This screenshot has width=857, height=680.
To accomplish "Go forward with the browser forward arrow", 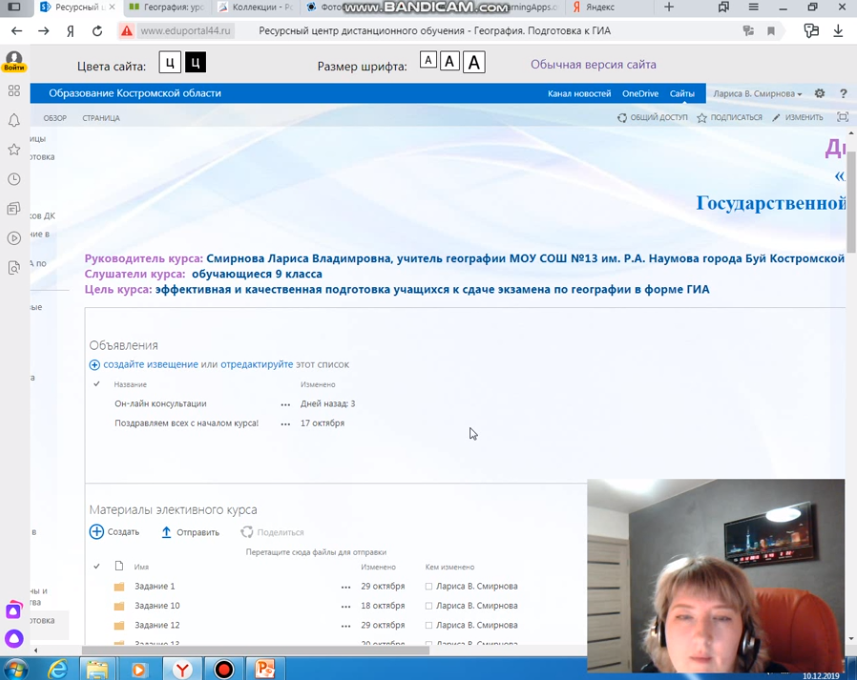I will [43, 31].
